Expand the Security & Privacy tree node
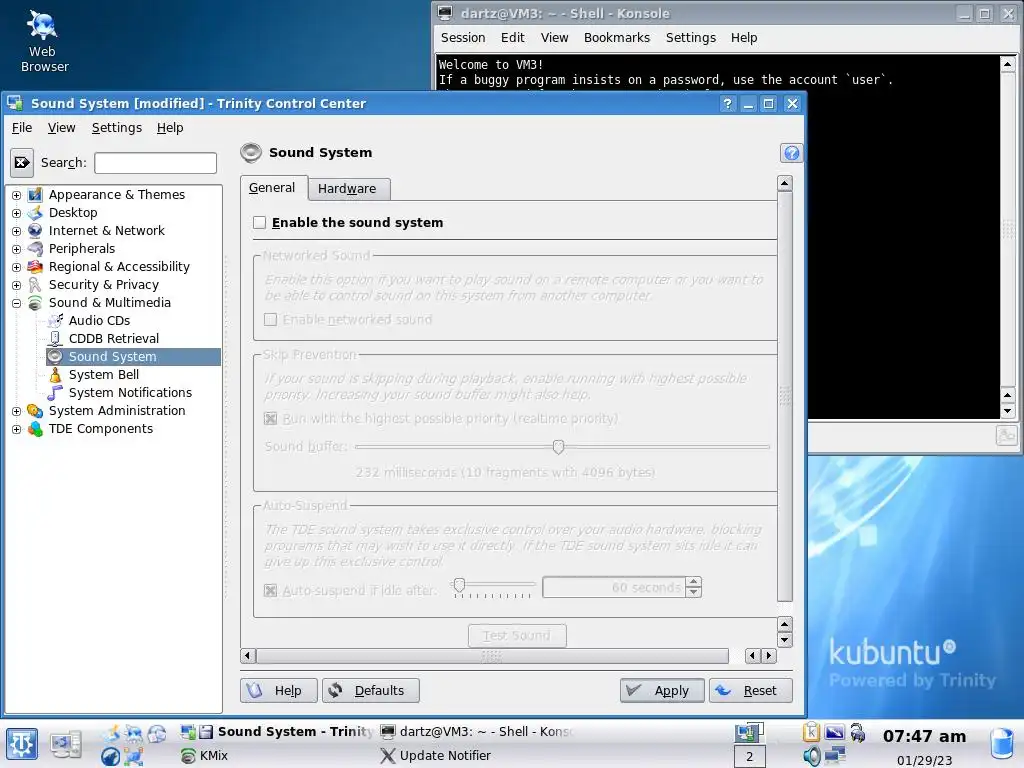This screenshot has width=1024, height=768. [x=16, y=285]
